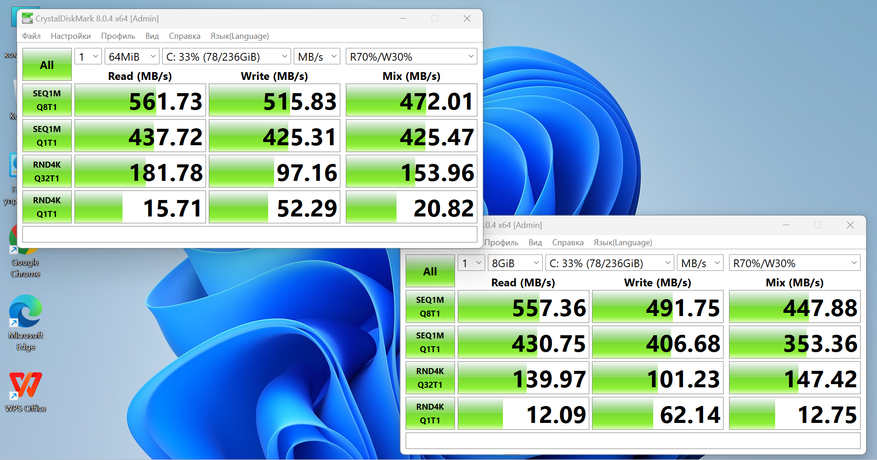This screenshot has height=460, width=877.
Task: Click CrystalDiskMark title icon in 64MiB window
Action: point(27,18)
